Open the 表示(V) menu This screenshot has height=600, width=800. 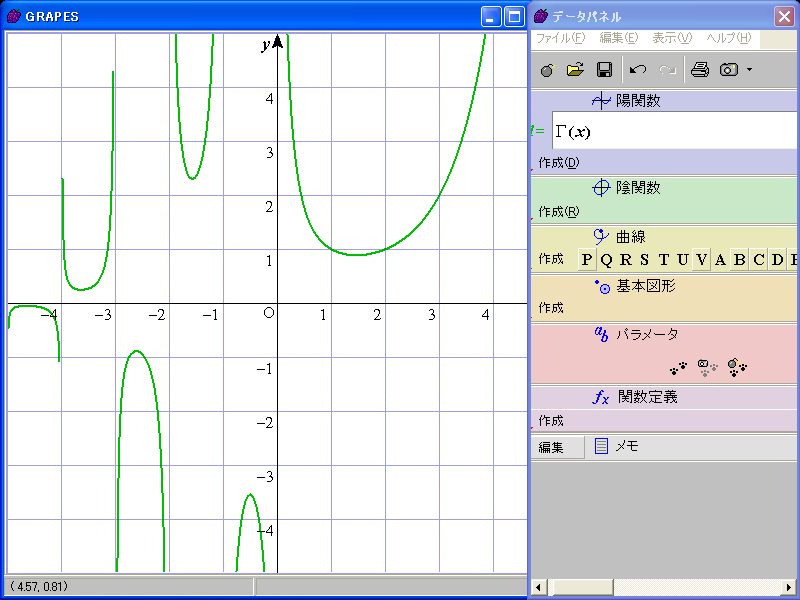coord(671,38)
